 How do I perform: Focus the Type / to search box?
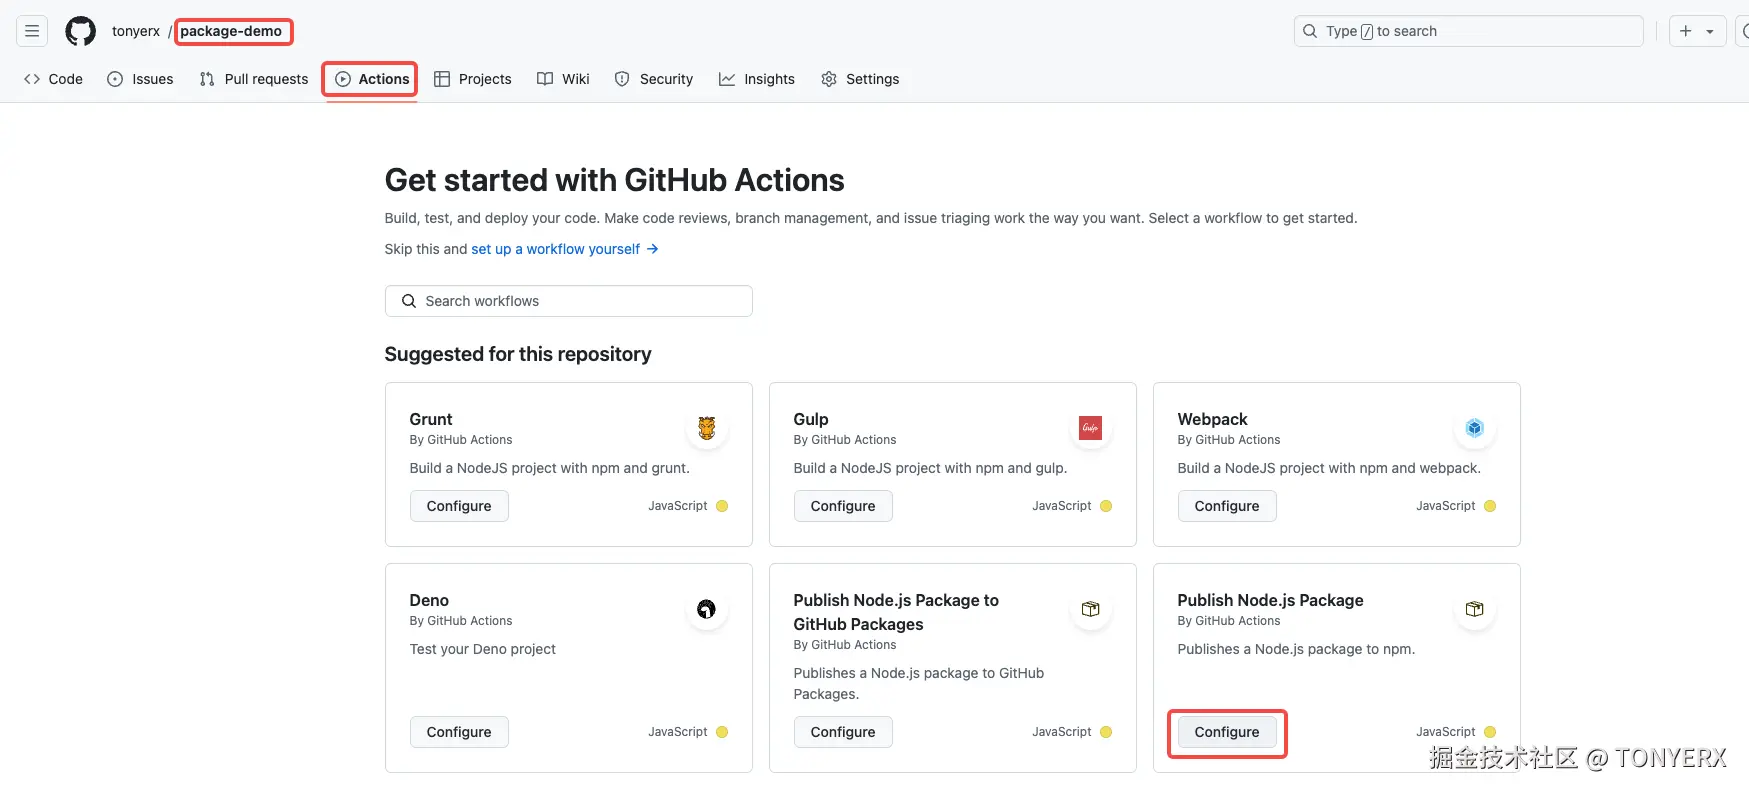pos(1468,31)
